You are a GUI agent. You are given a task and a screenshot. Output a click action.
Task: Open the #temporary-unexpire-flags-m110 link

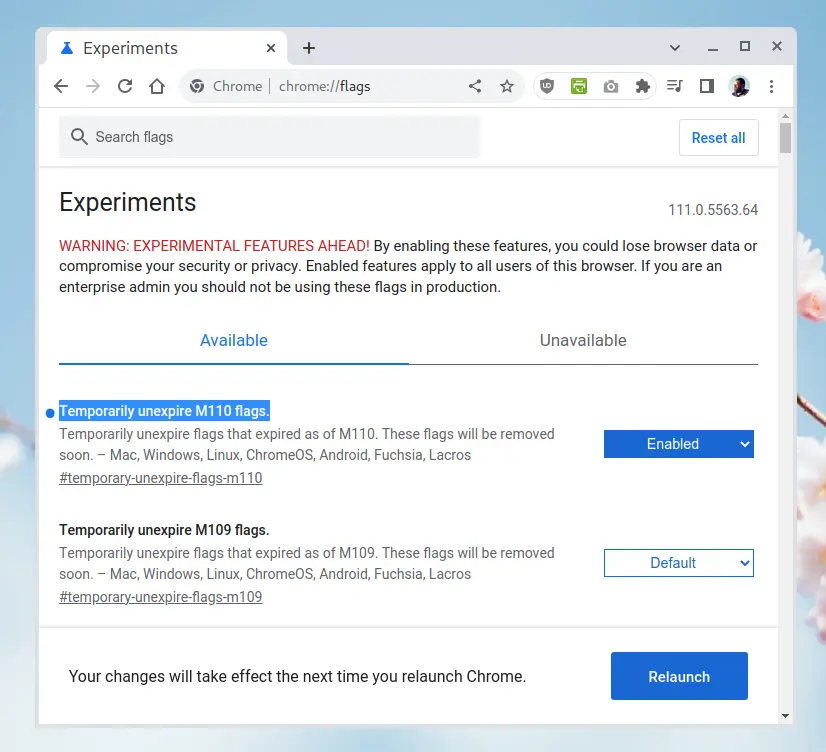point(161,478)
